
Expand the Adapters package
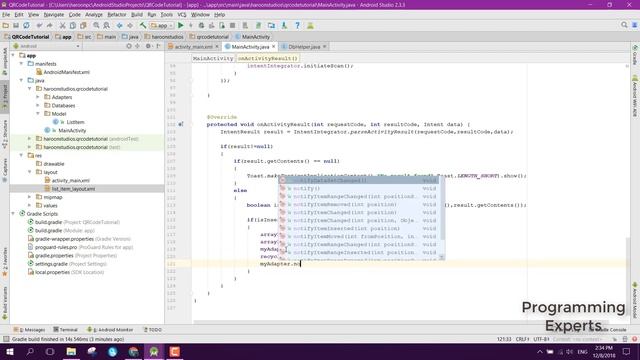(x=38, y=97)
